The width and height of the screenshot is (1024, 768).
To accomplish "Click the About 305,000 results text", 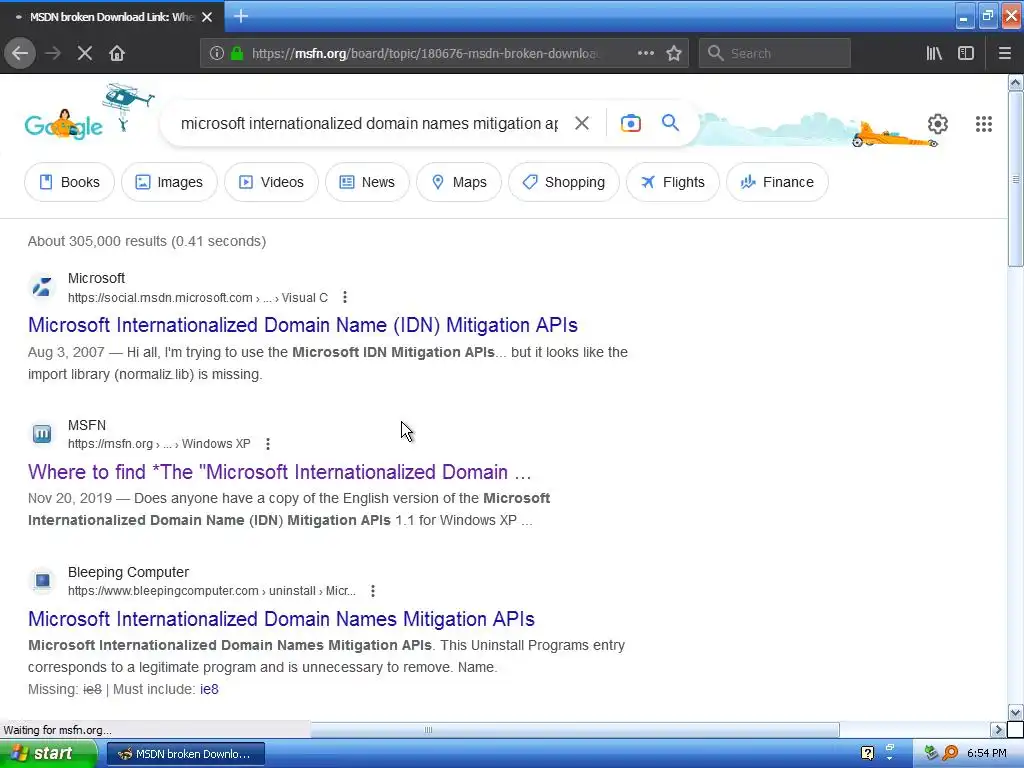I will pyautogui.click(x=147, y=241).
